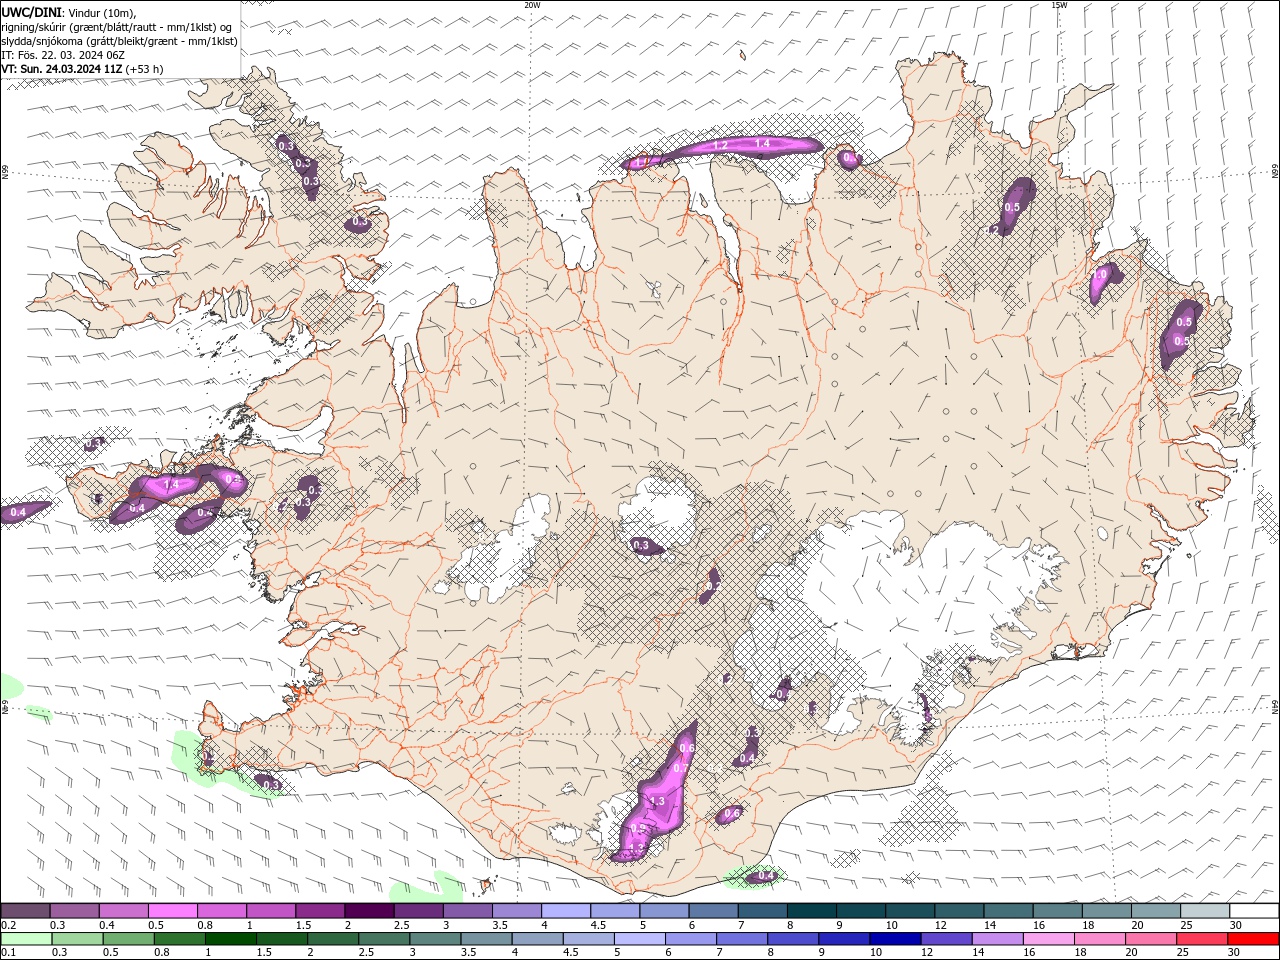Select pale green 0.1 swatch in lower legend row
The height and width of the screenshot is (960, 1280).
click(x=26, y=939)
